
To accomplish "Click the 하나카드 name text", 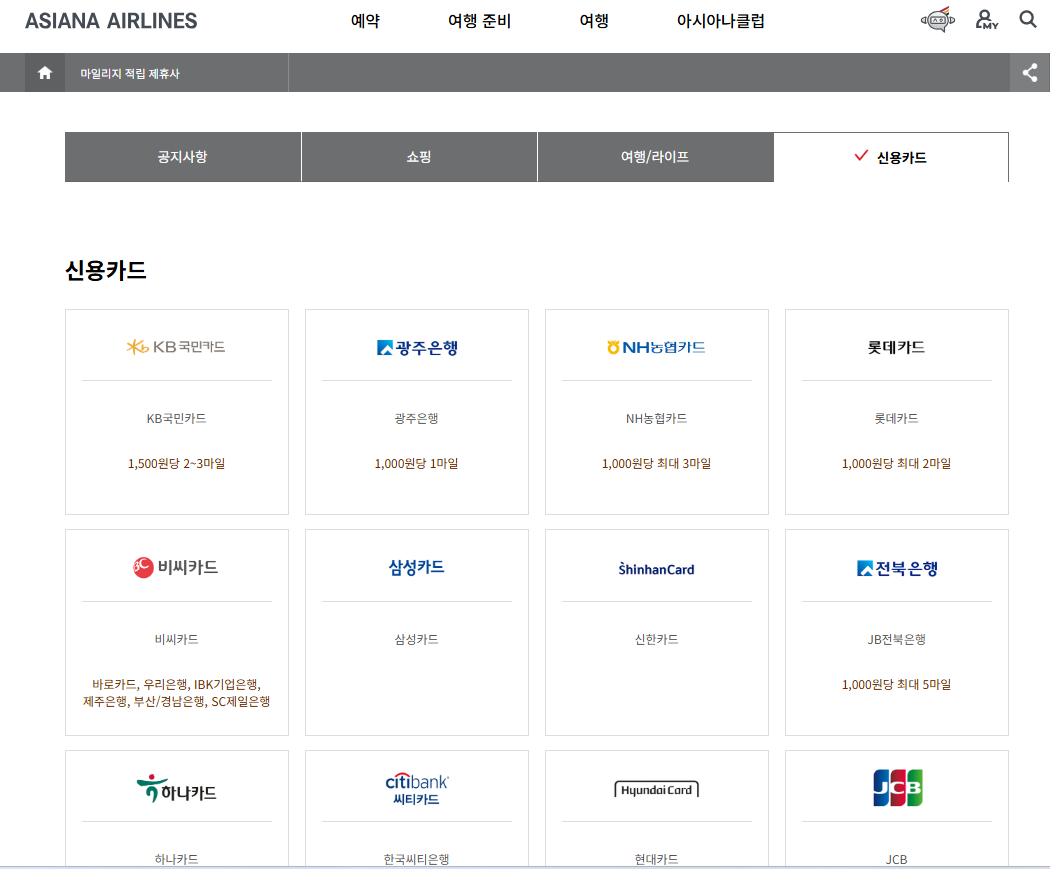I will [x=176, y=859].
